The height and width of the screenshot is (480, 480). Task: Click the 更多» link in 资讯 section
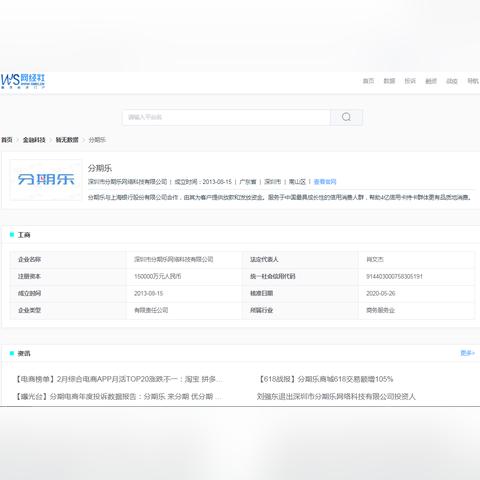pyautogui.click(x=467, y=353)
